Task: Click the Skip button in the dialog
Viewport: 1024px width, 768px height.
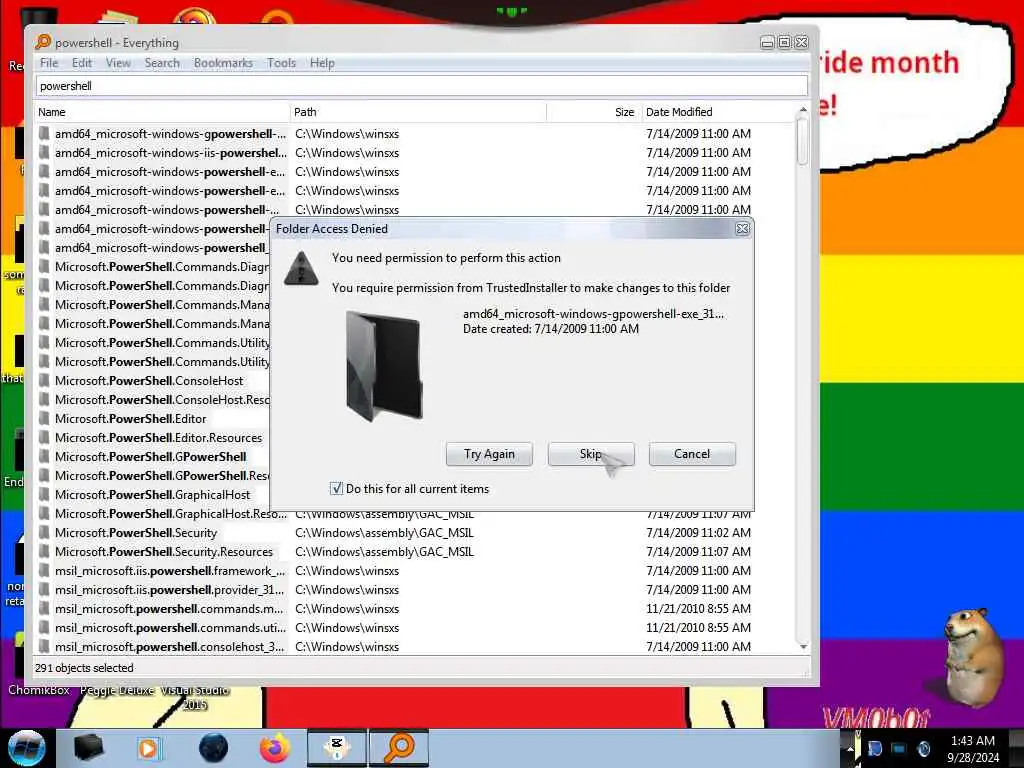Action: point(590,454)
